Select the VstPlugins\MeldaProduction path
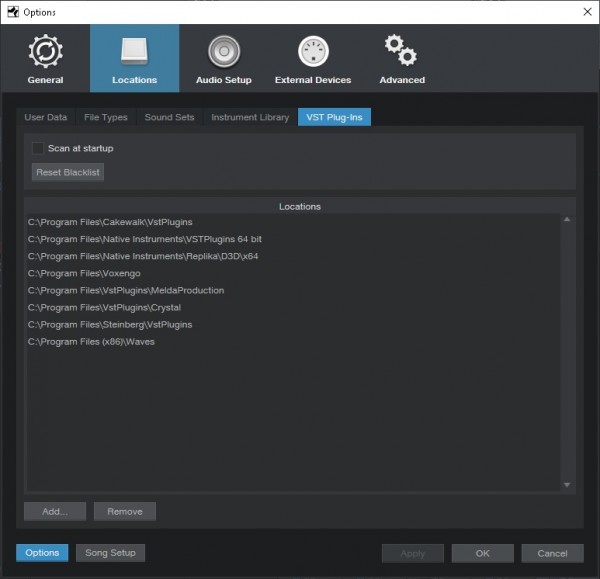The image size is (600, 579). point(293,290)
